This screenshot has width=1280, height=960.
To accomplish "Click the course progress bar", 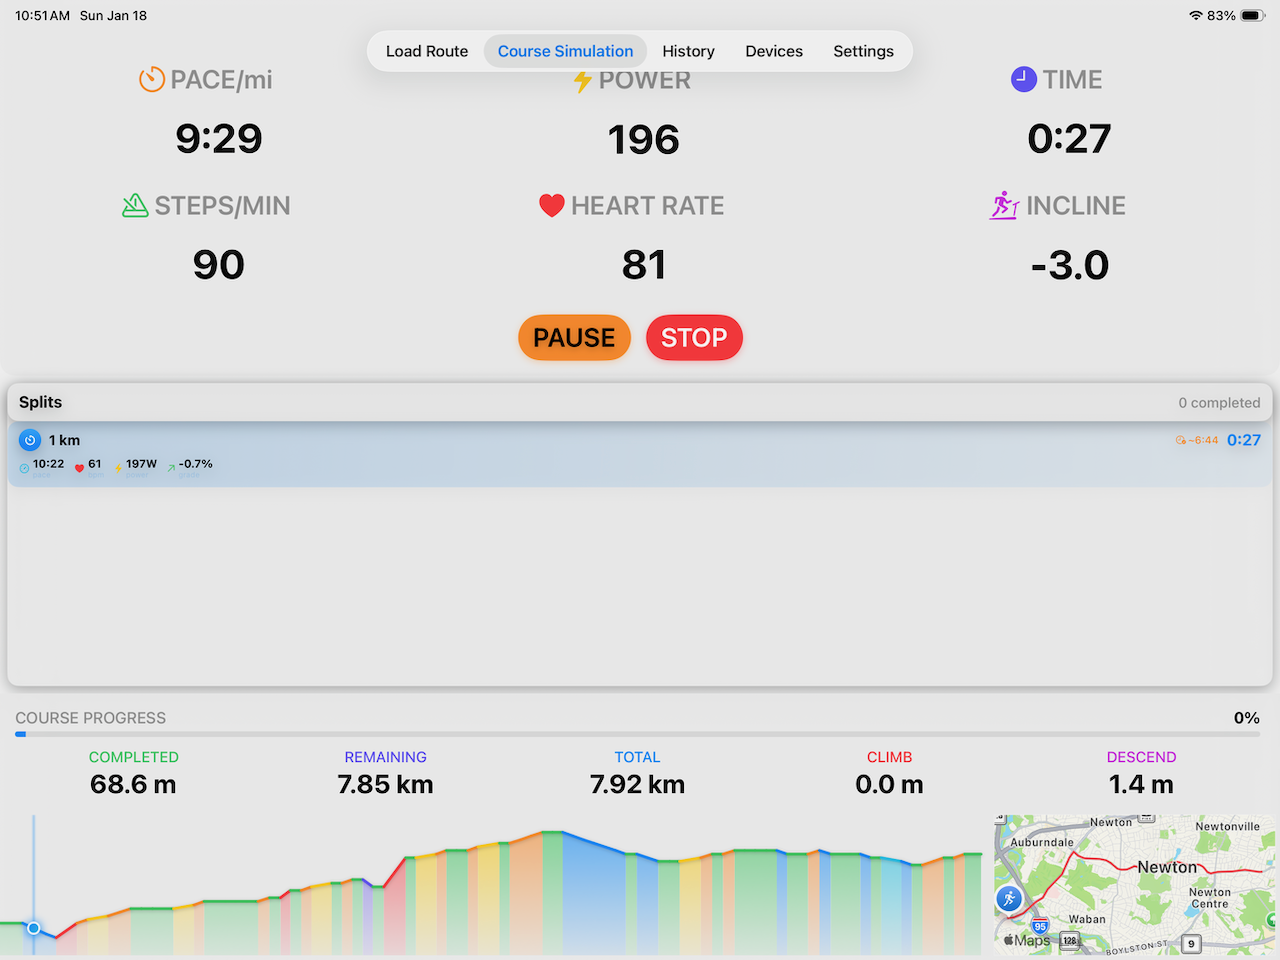I will [640, 734].
